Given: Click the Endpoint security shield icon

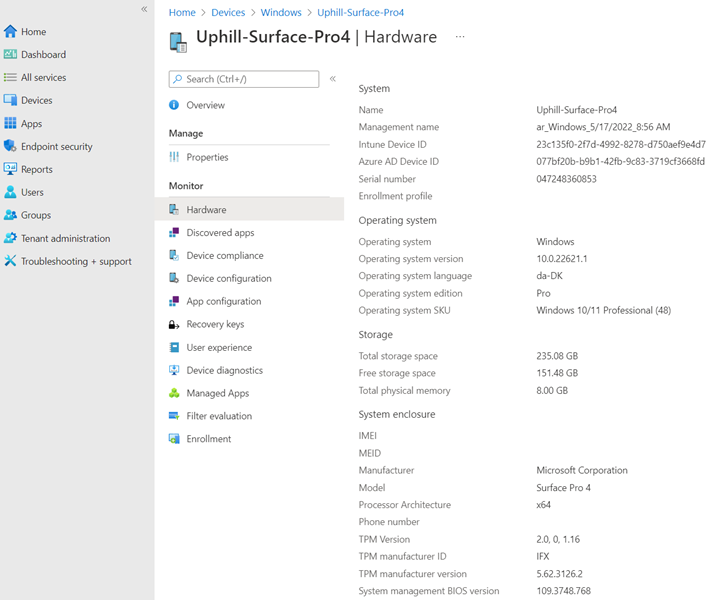Looking at the screenshot, I should point(10,147).
